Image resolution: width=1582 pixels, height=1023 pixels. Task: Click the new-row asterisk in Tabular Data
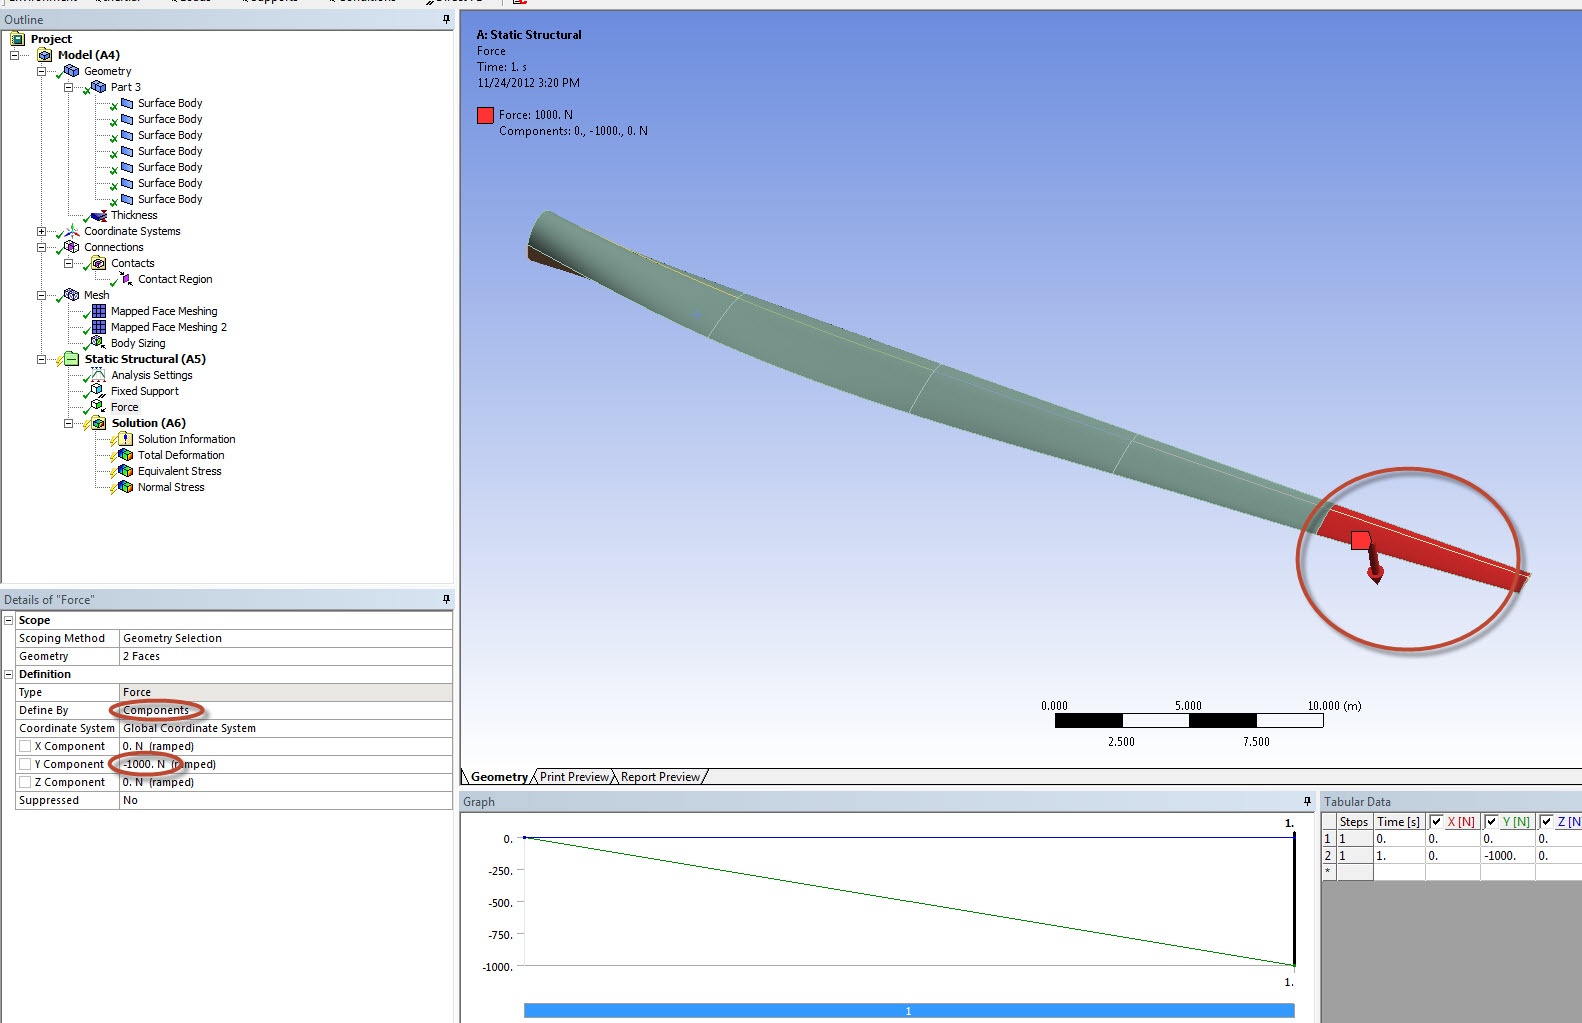[x=1328, y=872]
